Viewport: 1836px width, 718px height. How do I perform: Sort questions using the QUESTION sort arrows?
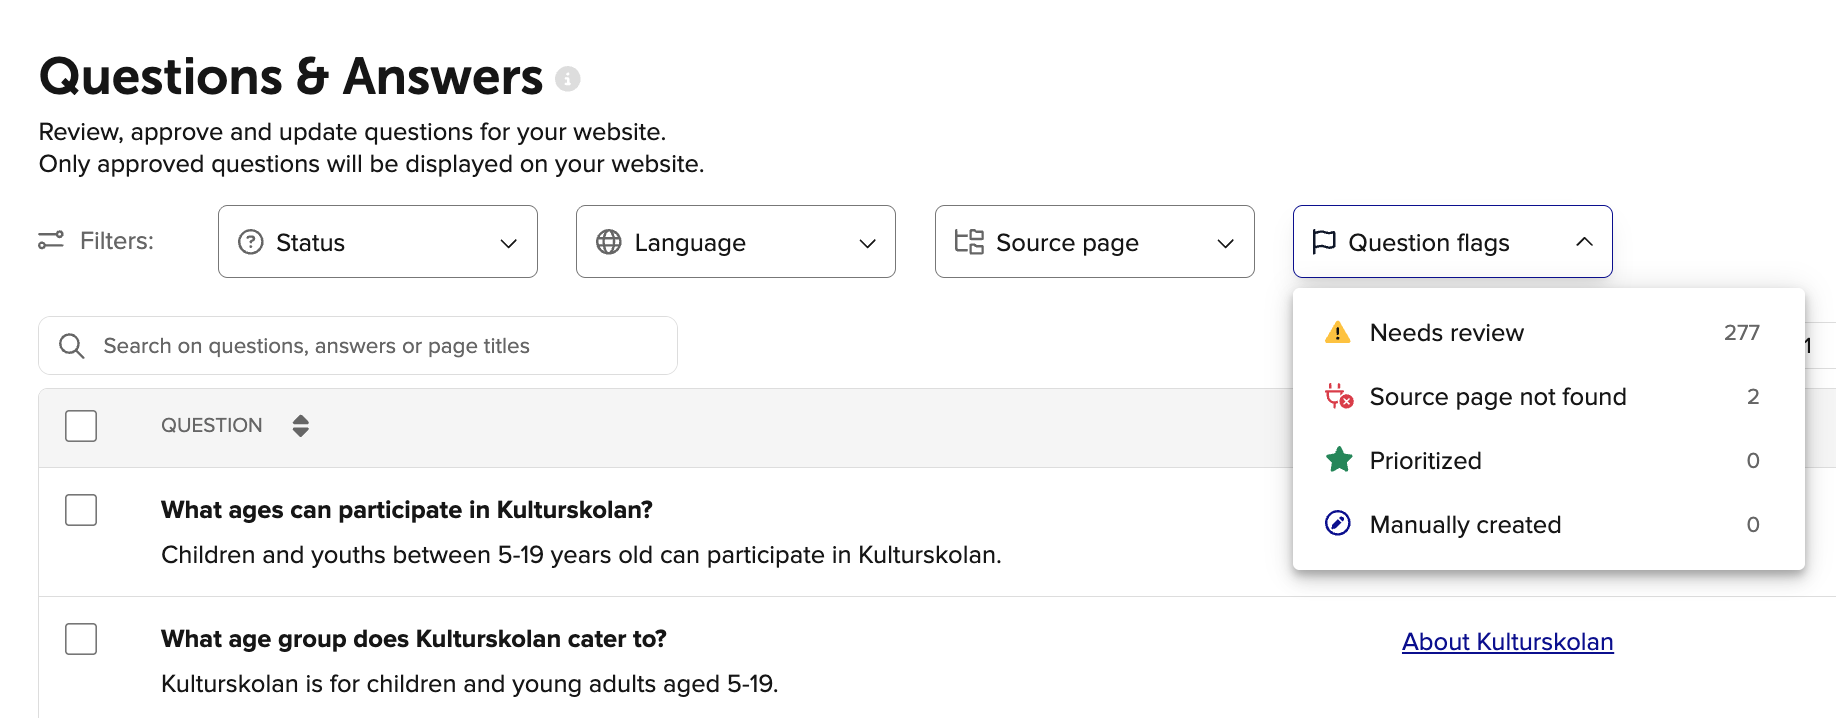tap(300, 426)
